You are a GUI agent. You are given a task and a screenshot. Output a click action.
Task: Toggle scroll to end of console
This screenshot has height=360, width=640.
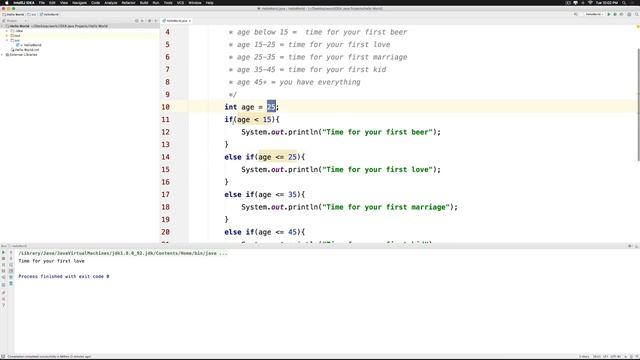point(11,271)
